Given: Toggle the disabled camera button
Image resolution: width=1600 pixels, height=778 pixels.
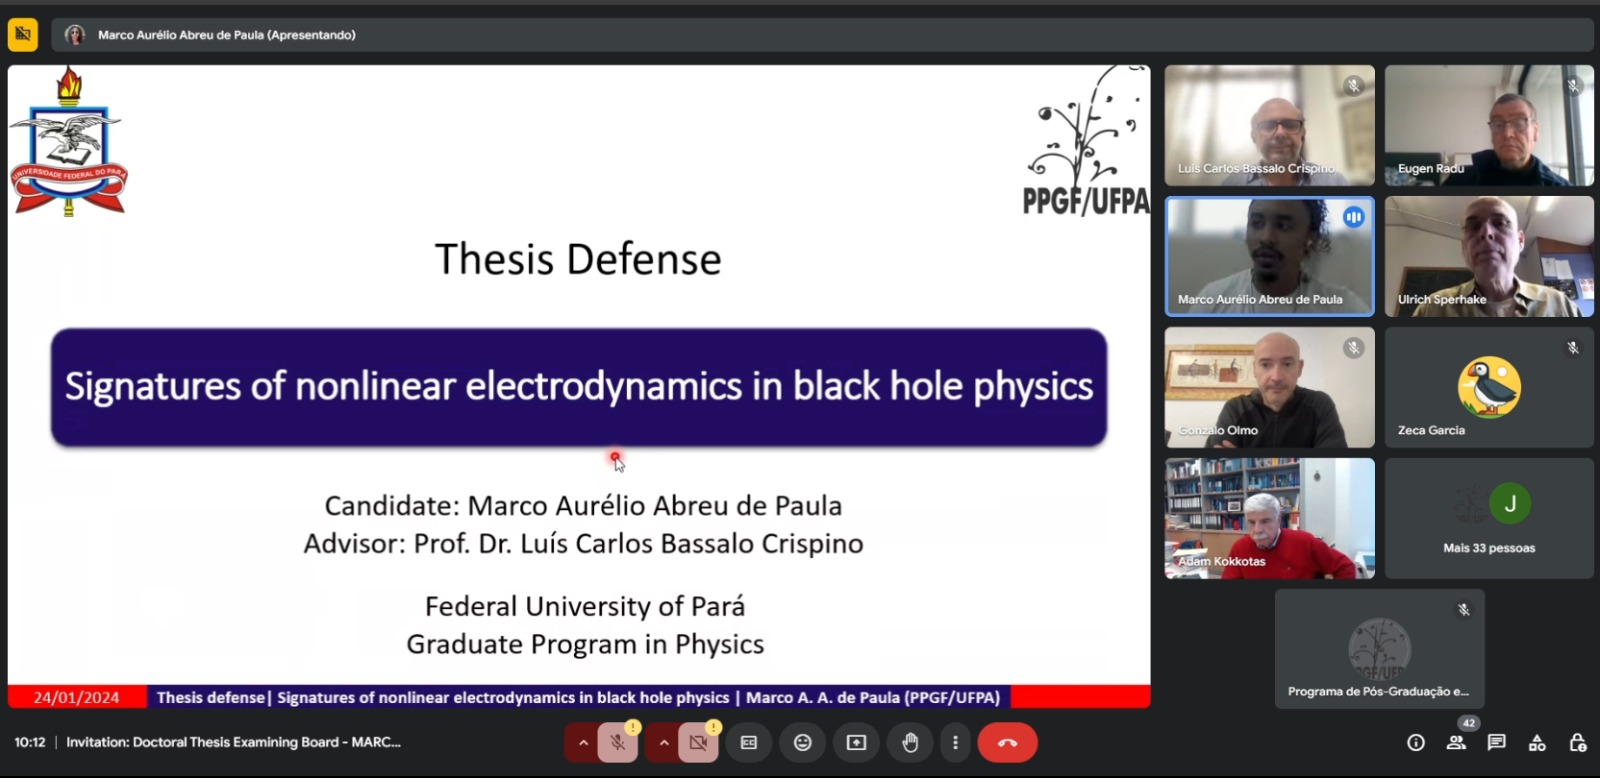Looking at the screenshot, I should coord(698,743).
